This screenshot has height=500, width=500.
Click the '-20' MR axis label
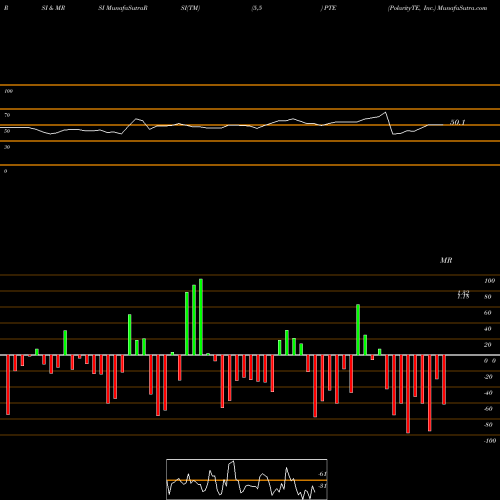[488, 377]
